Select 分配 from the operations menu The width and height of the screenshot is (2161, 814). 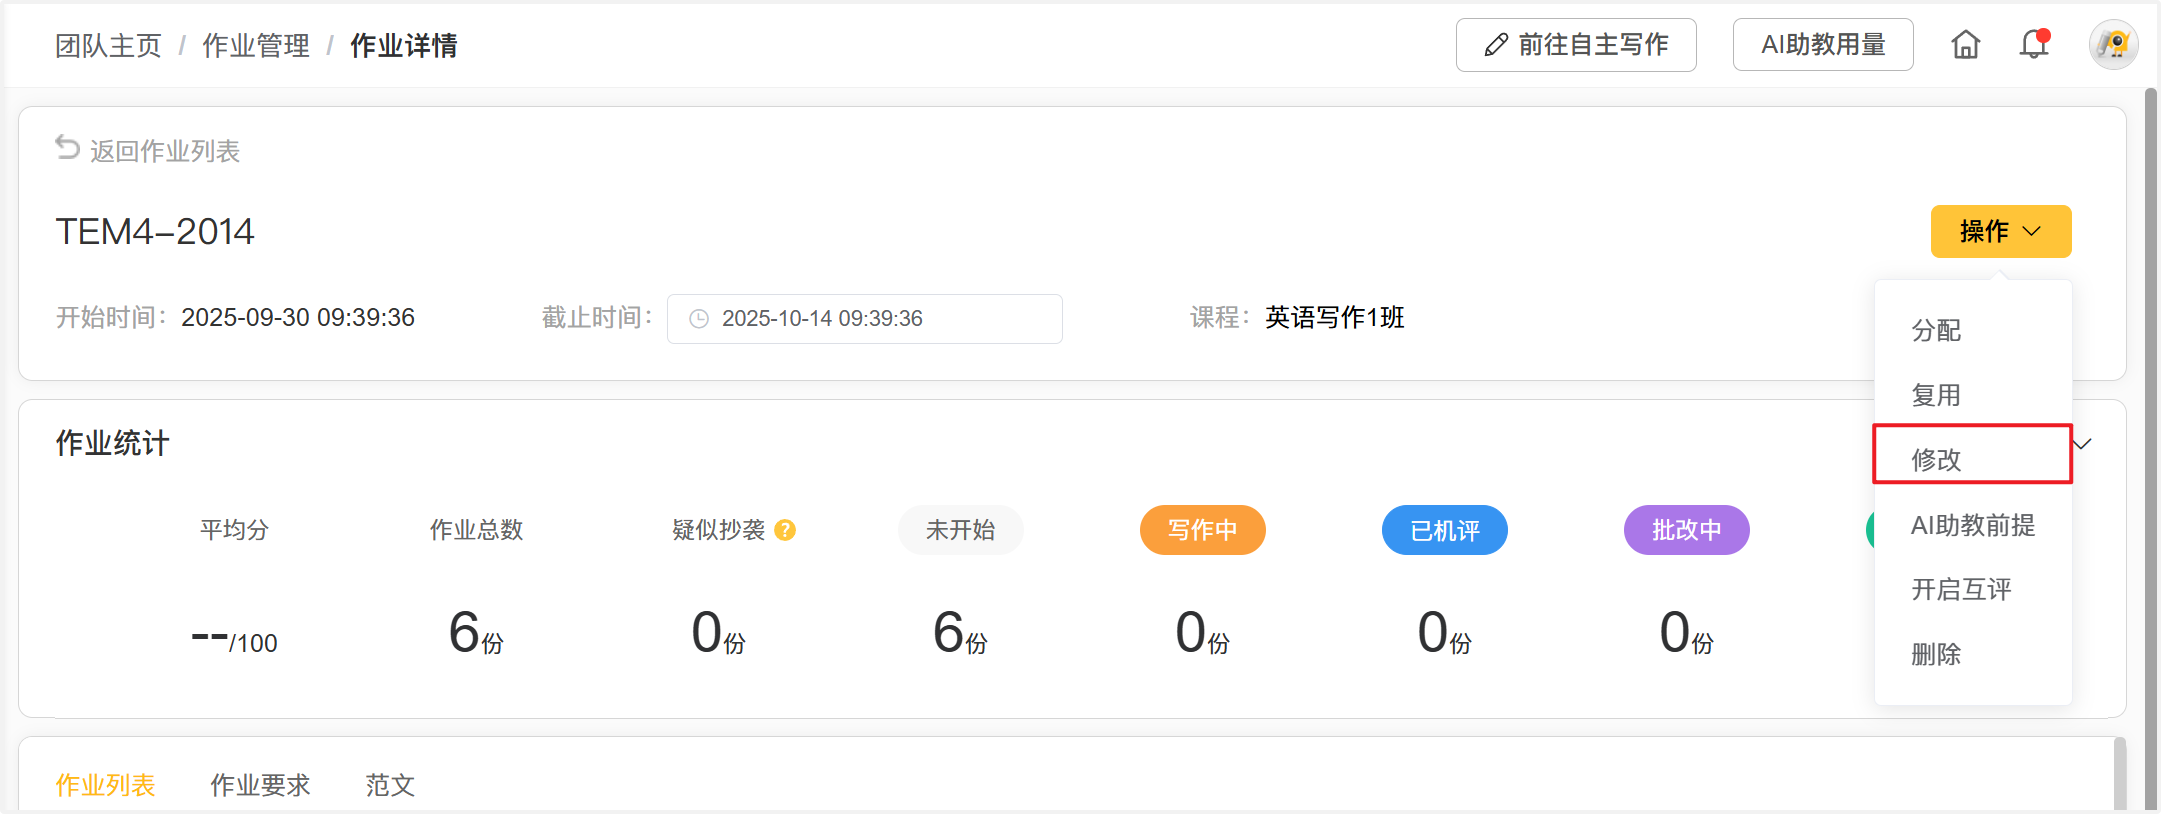(1936, 330)
